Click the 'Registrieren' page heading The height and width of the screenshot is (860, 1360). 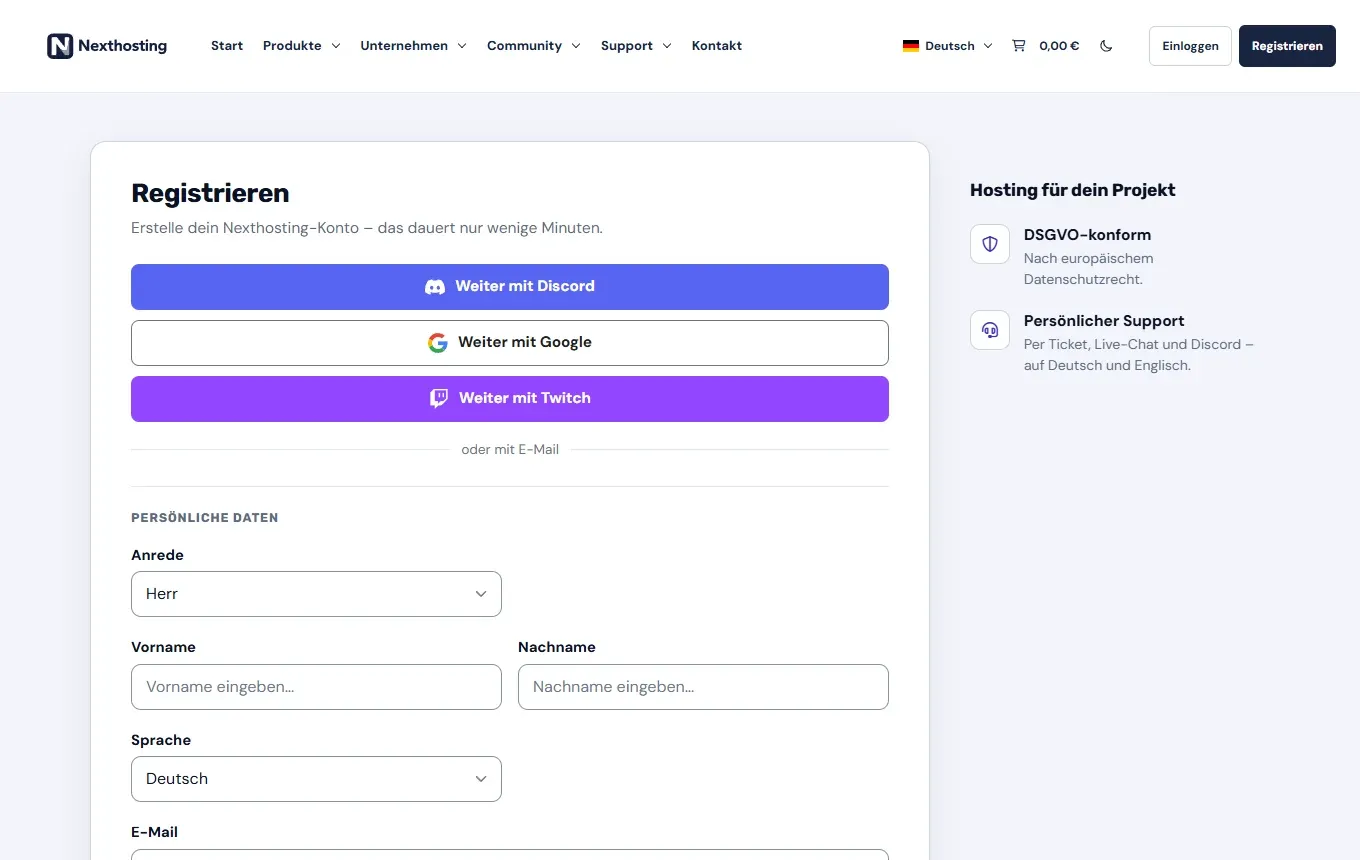pyautogui.click(x=210, y=193)
